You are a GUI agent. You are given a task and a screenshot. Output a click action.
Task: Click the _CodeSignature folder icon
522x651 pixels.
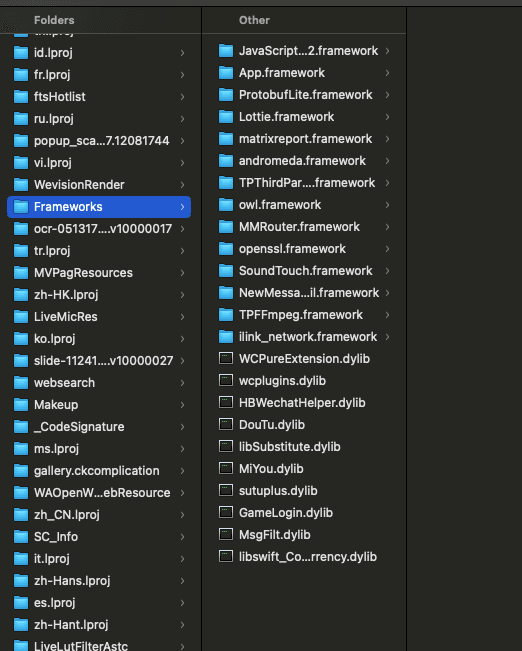21,426
